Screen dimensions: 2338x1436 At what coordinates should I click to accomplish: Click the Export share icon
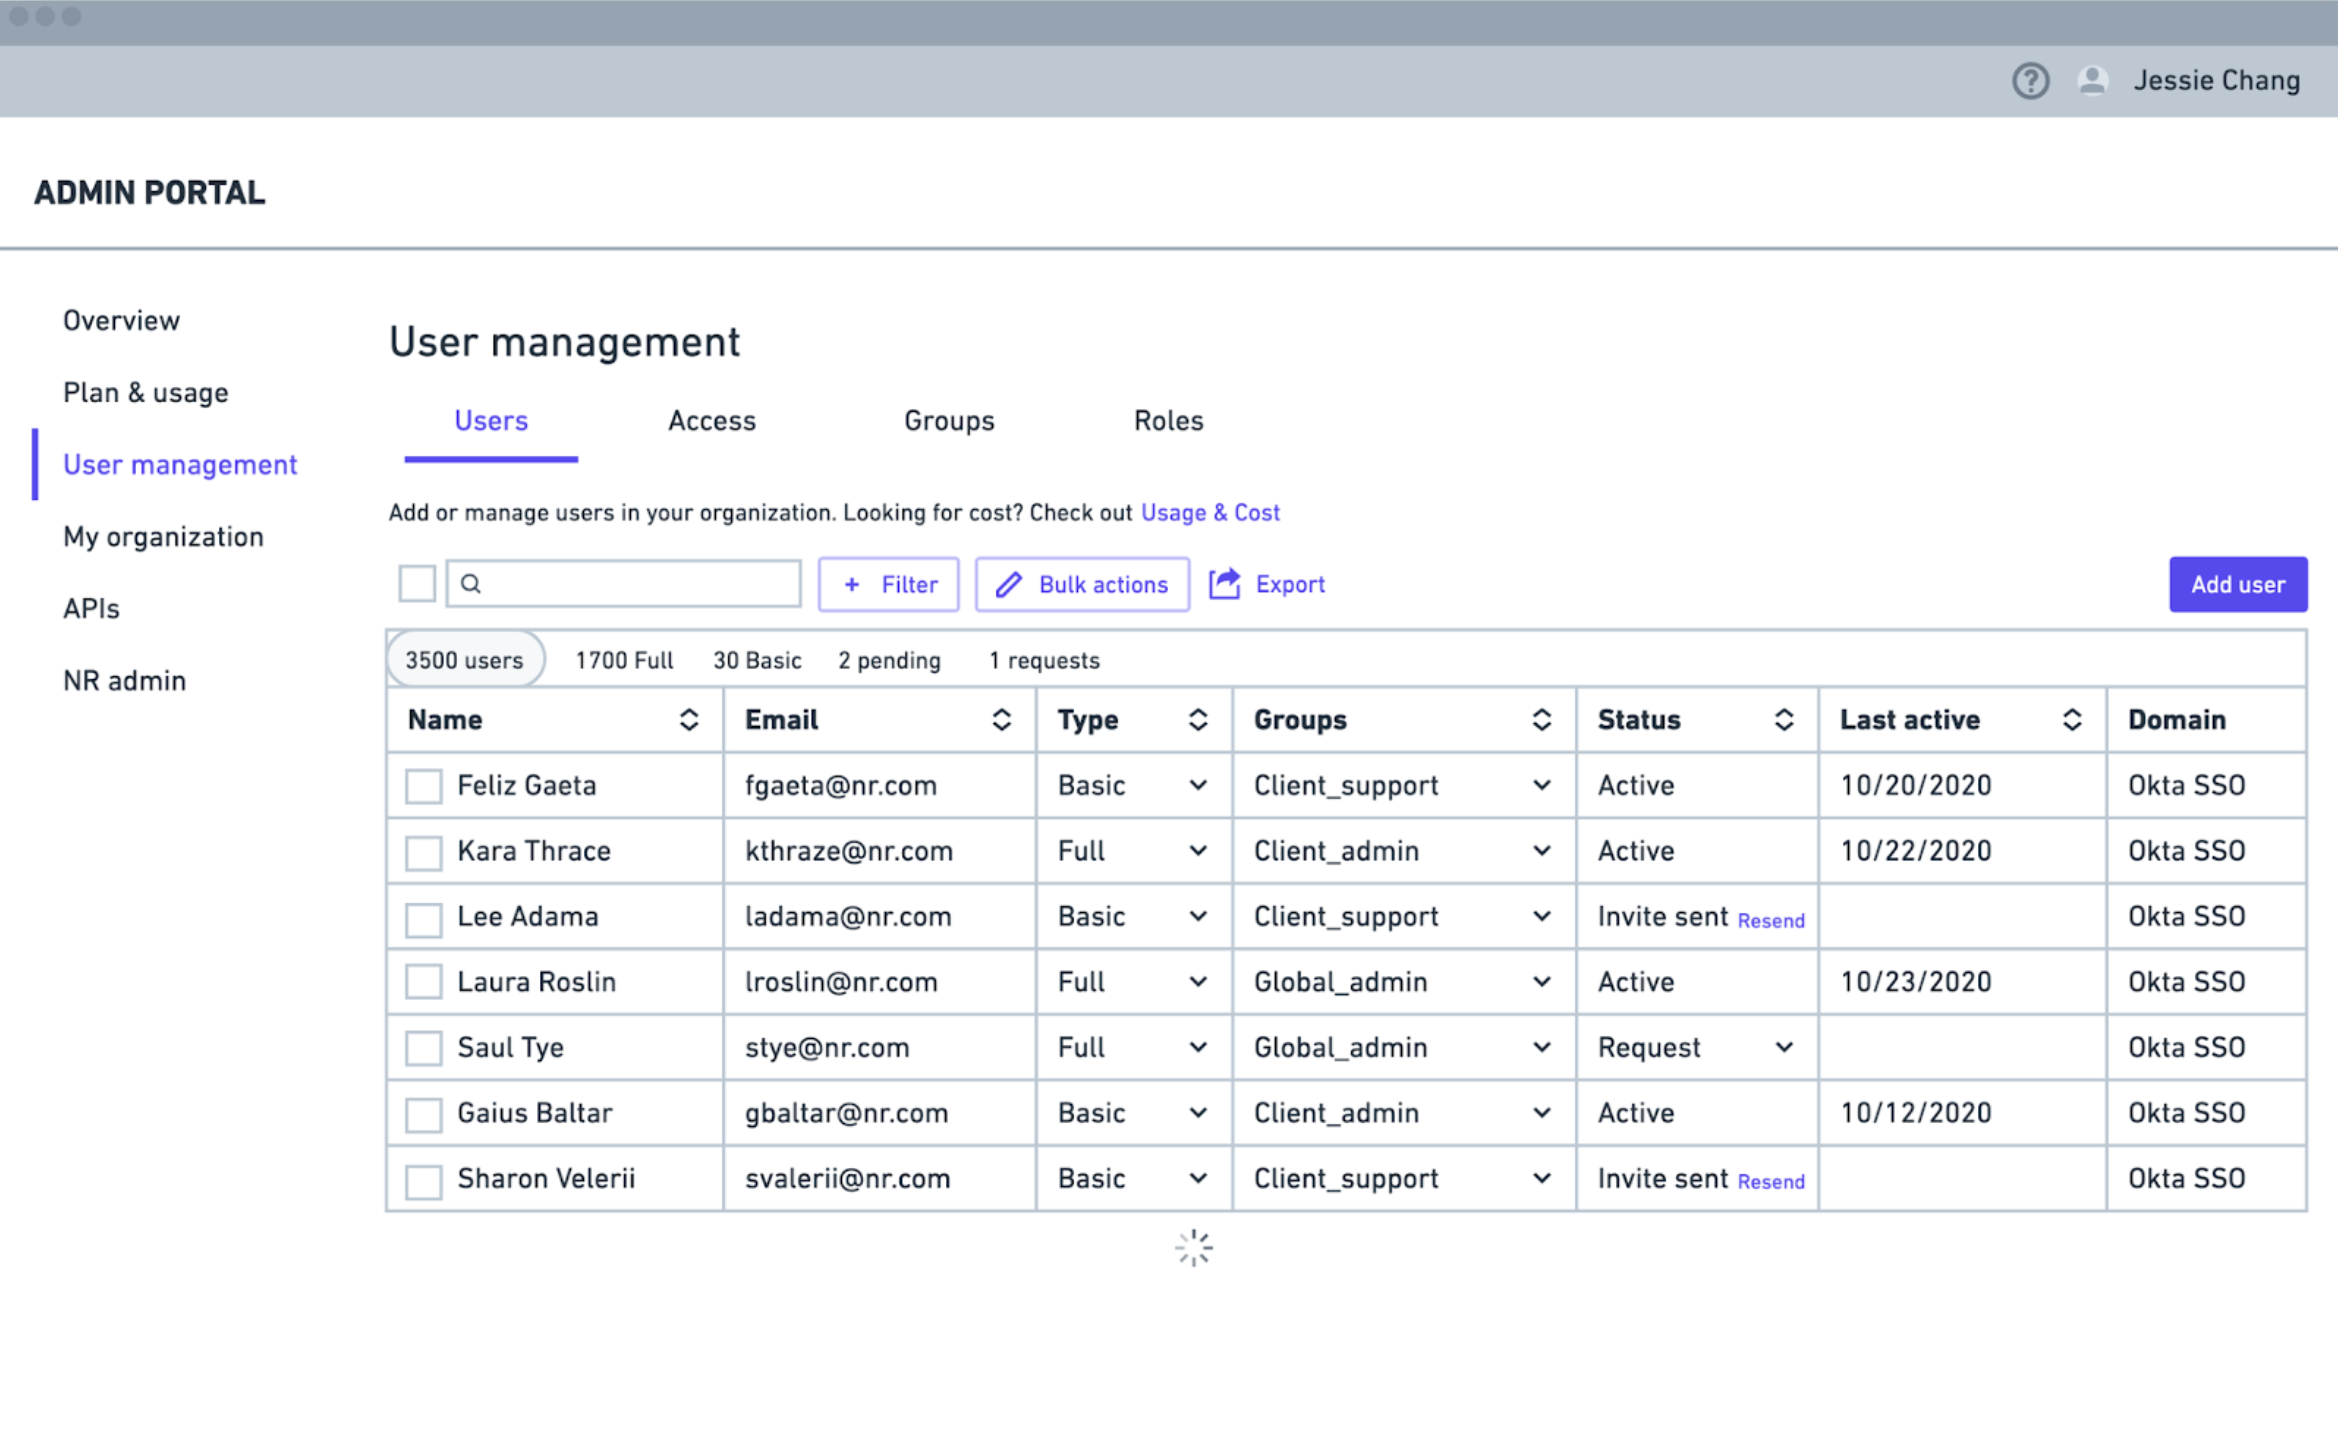point(1224,584)
